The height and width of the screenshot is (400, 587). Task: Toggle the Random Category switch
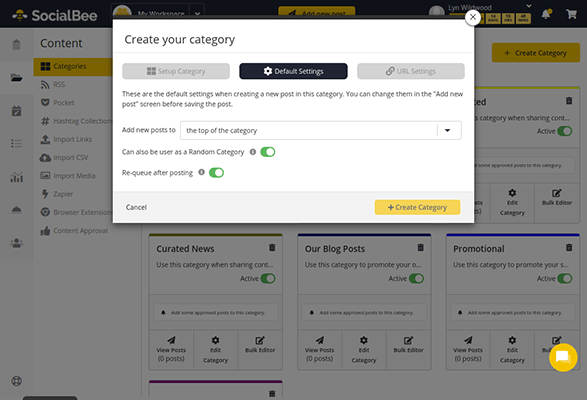coord(268,152)
